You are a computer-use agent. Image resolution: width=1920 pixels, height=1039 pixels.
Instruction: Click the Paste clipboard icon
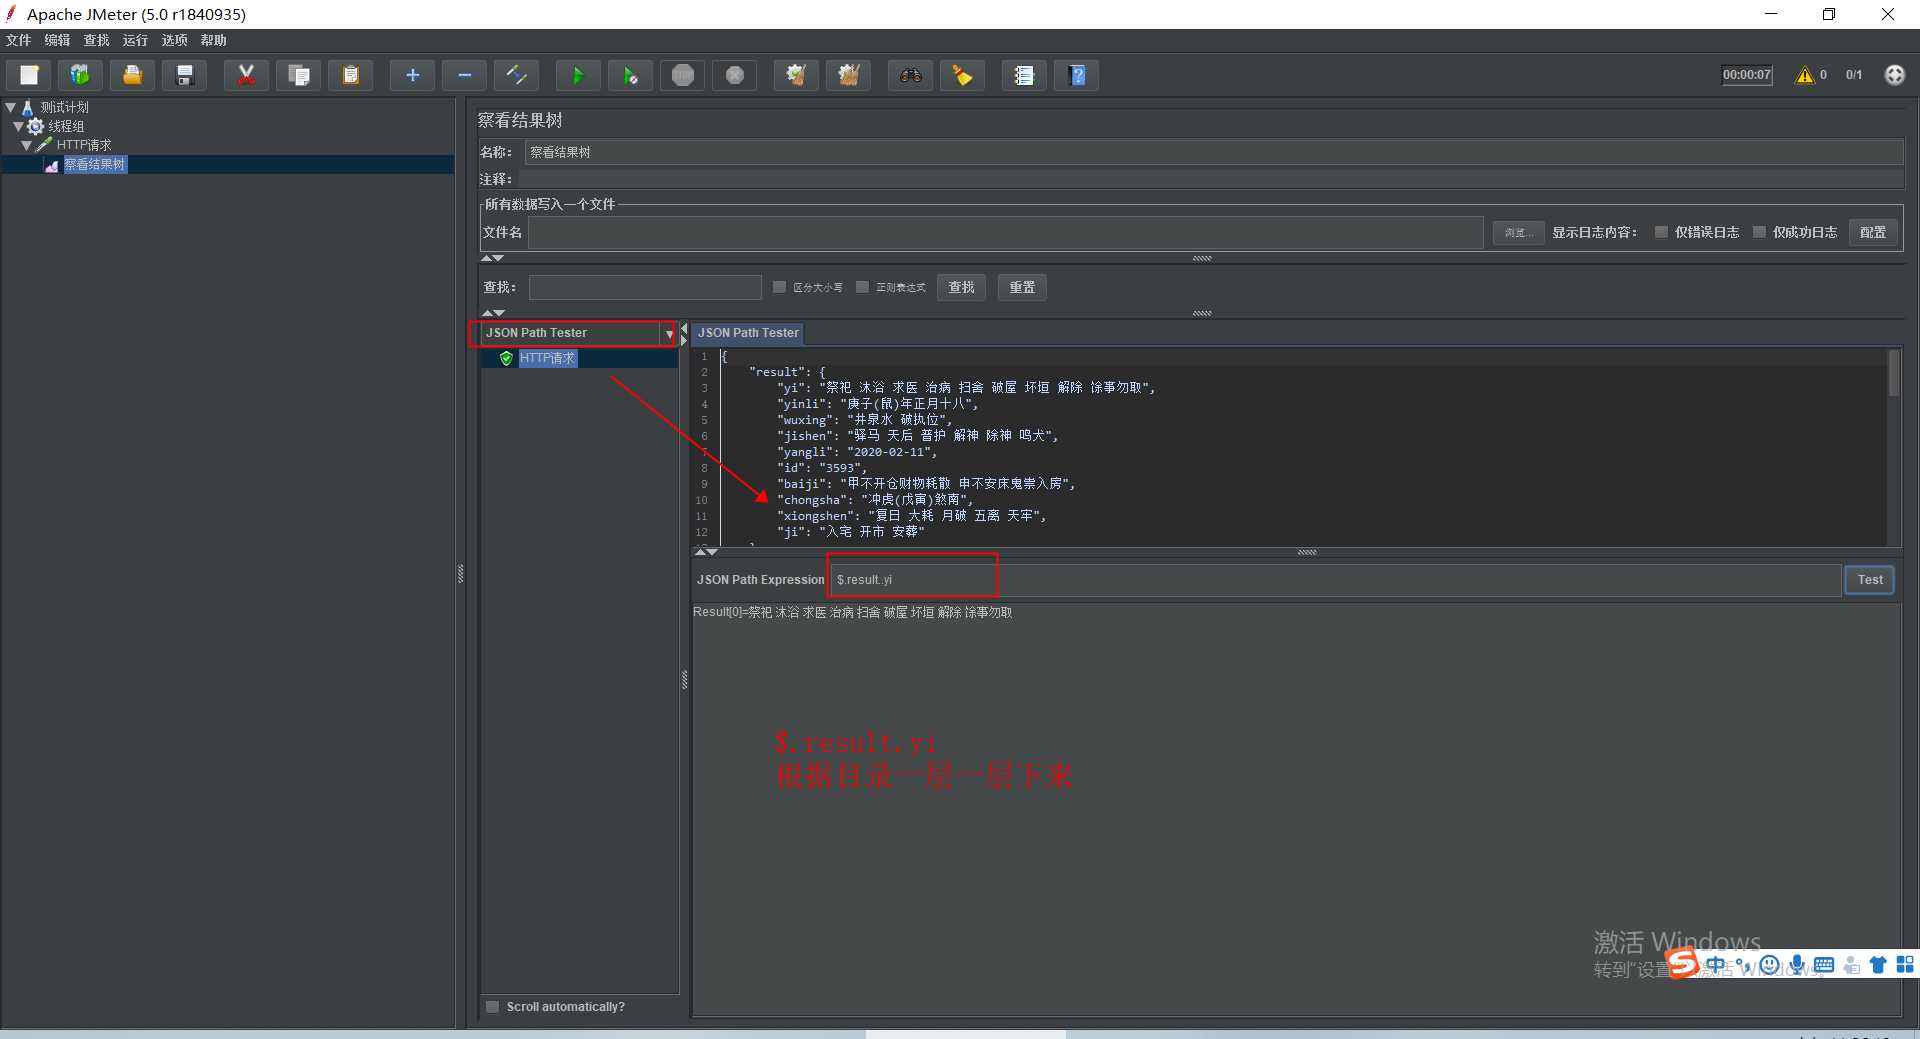coord(350,75)
